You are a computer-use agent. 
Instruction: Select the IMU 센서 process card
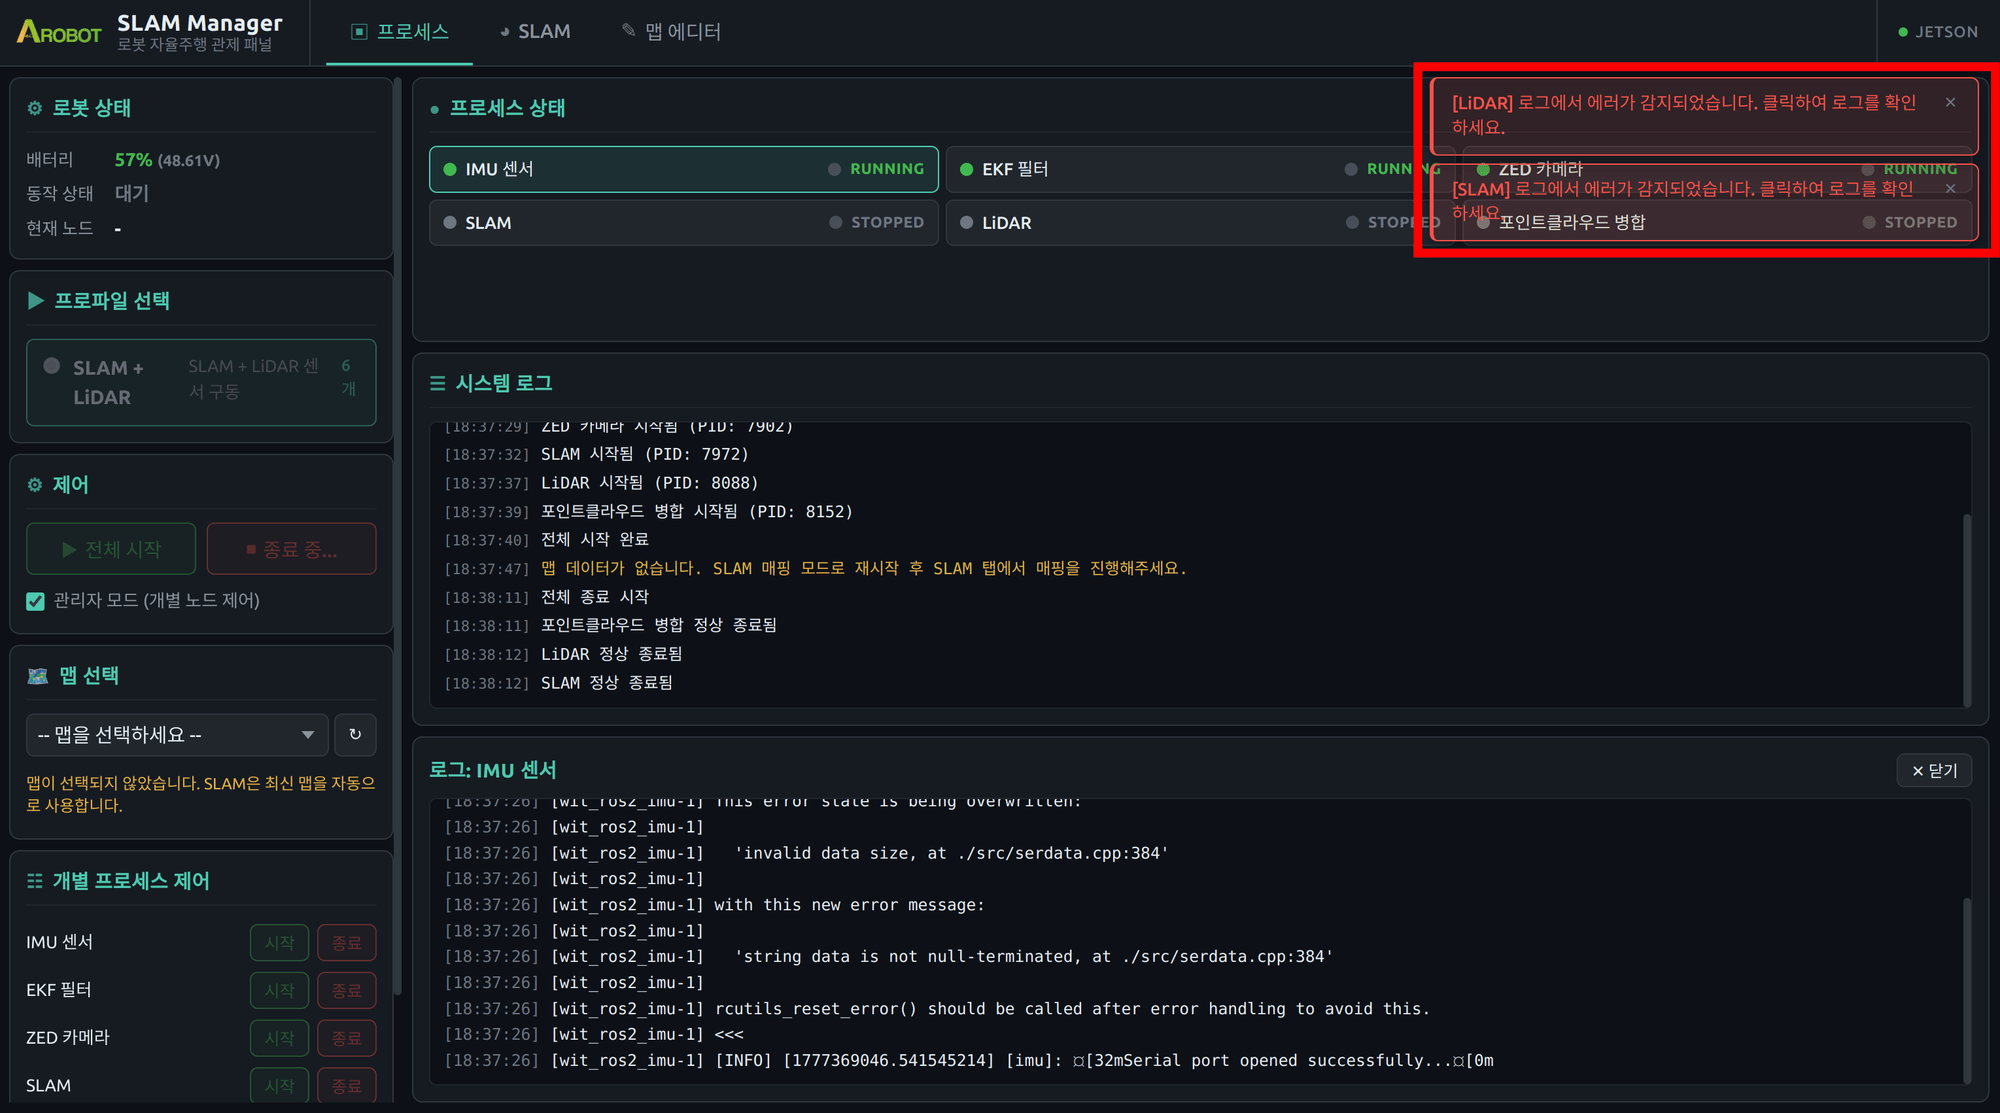(x=684, y=169)
